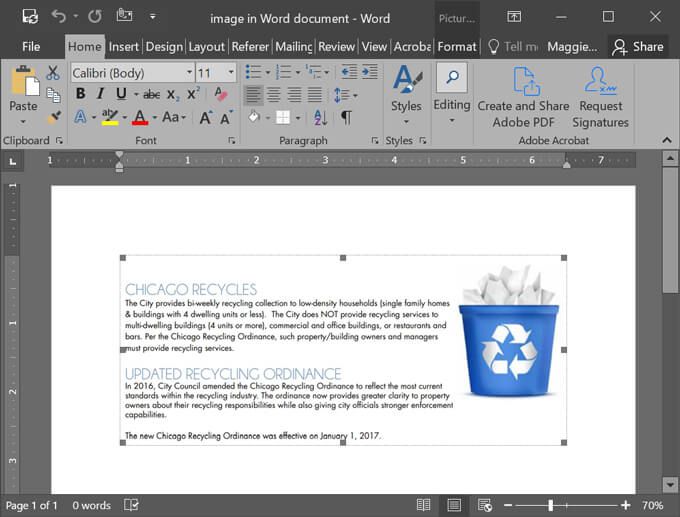Image resolution: width=680 pixels, height=517 pixels.
Task: Expand the font size dropdown
Action: click(x=231, y=73)
